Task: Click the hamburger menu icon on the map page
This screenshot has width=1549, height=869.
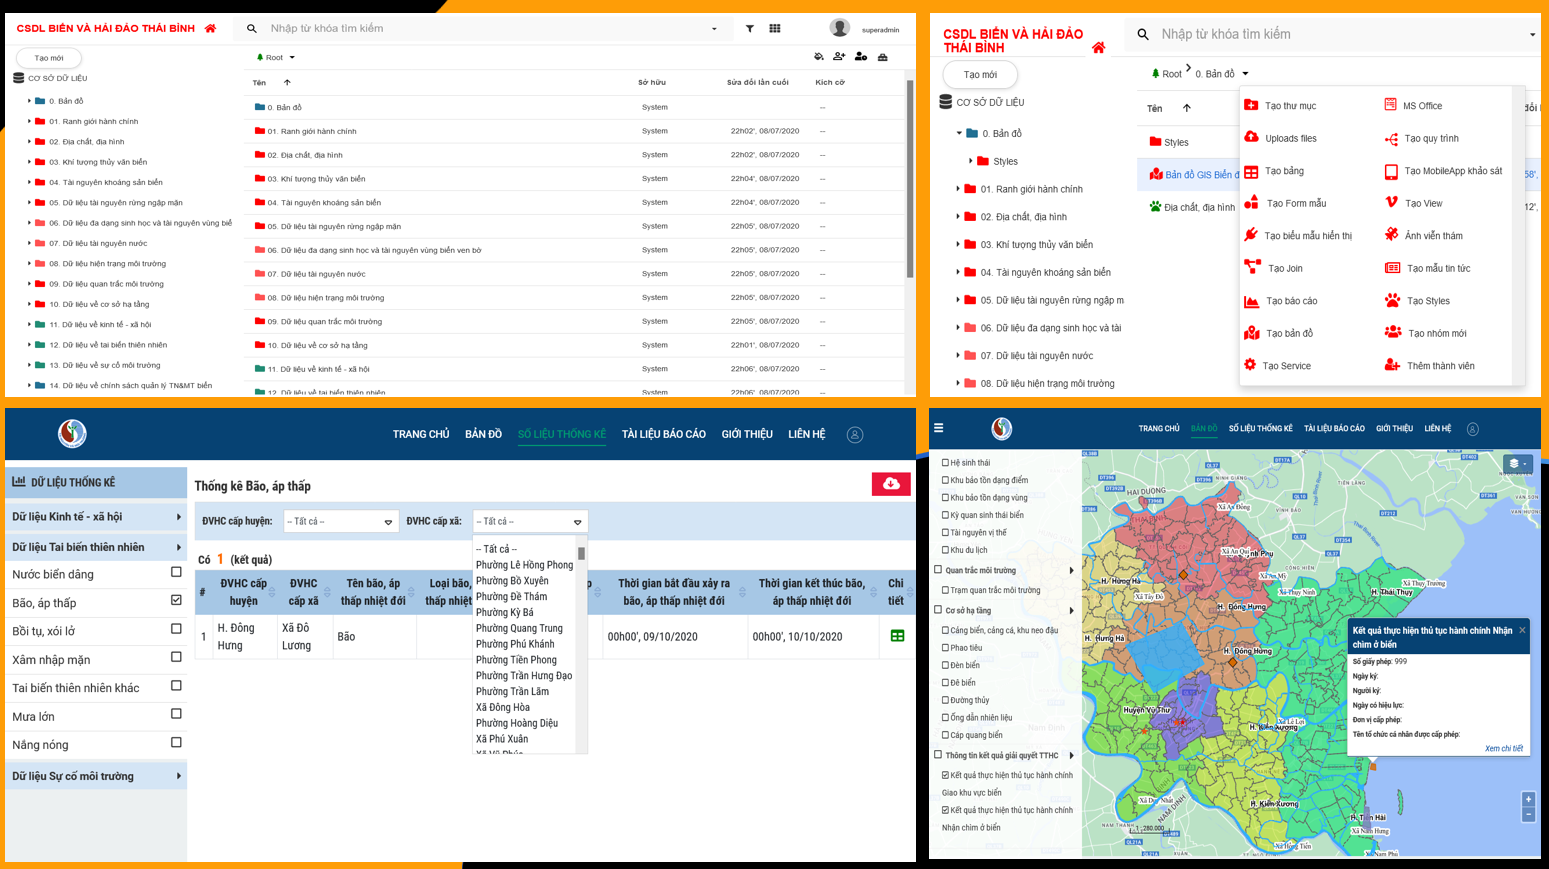Action: click(x=939, y=428)
